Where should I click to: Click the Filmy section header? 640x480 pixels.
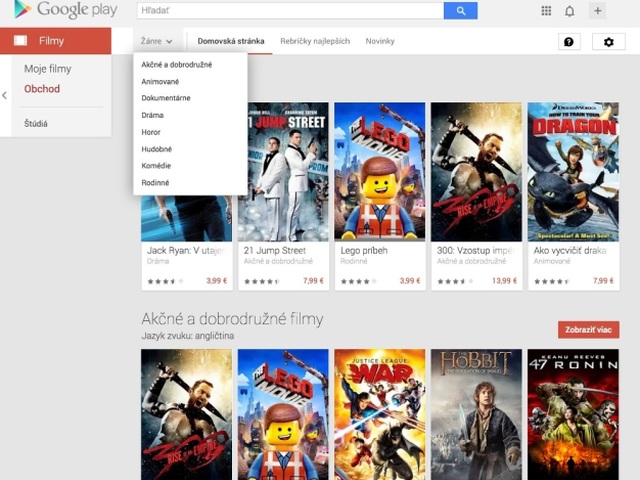tap(56, 41)
